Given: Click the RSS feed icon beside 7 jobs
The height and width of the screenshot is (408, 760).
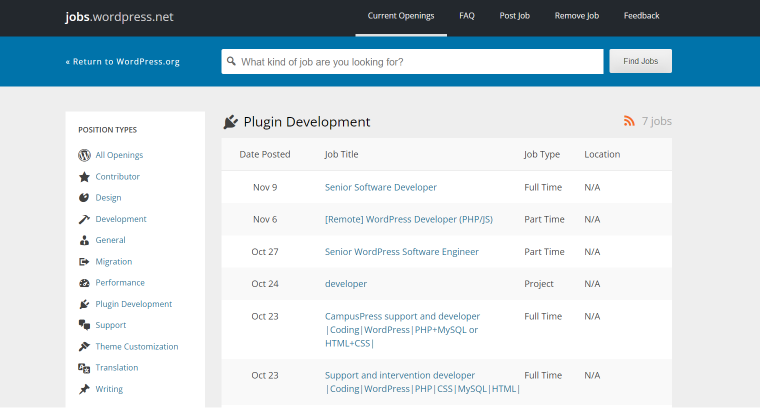Looking at the screenshot, I should click(629, 121).
